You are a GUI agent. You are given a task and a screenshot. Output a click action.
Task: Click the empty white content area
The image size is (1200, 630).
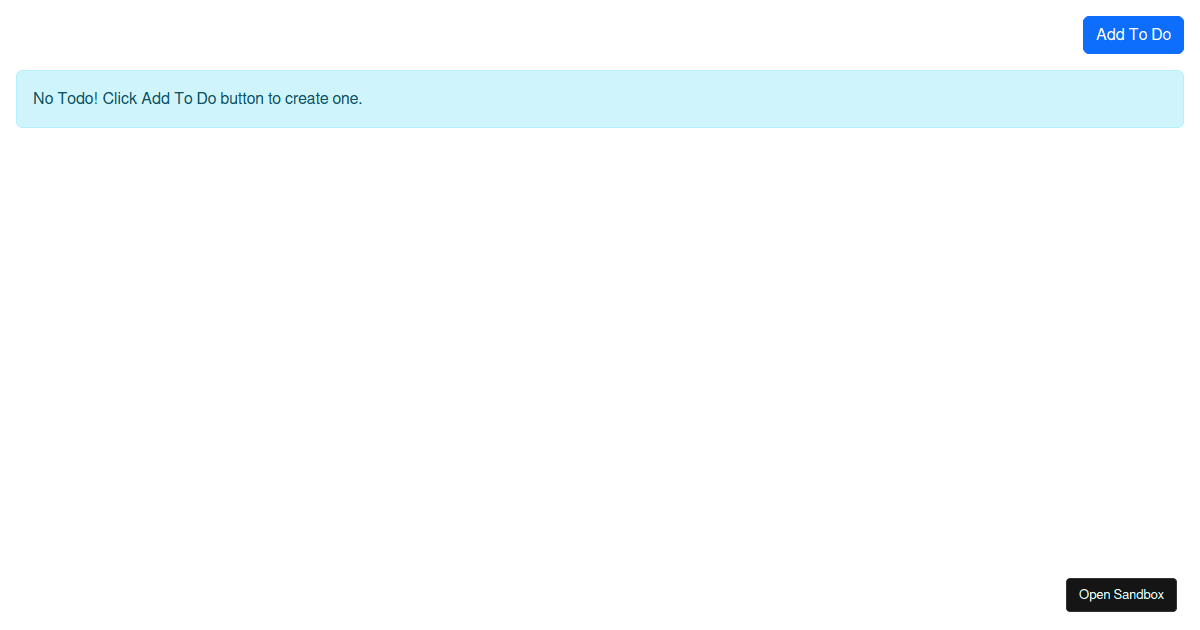click(x=600, y=350)
